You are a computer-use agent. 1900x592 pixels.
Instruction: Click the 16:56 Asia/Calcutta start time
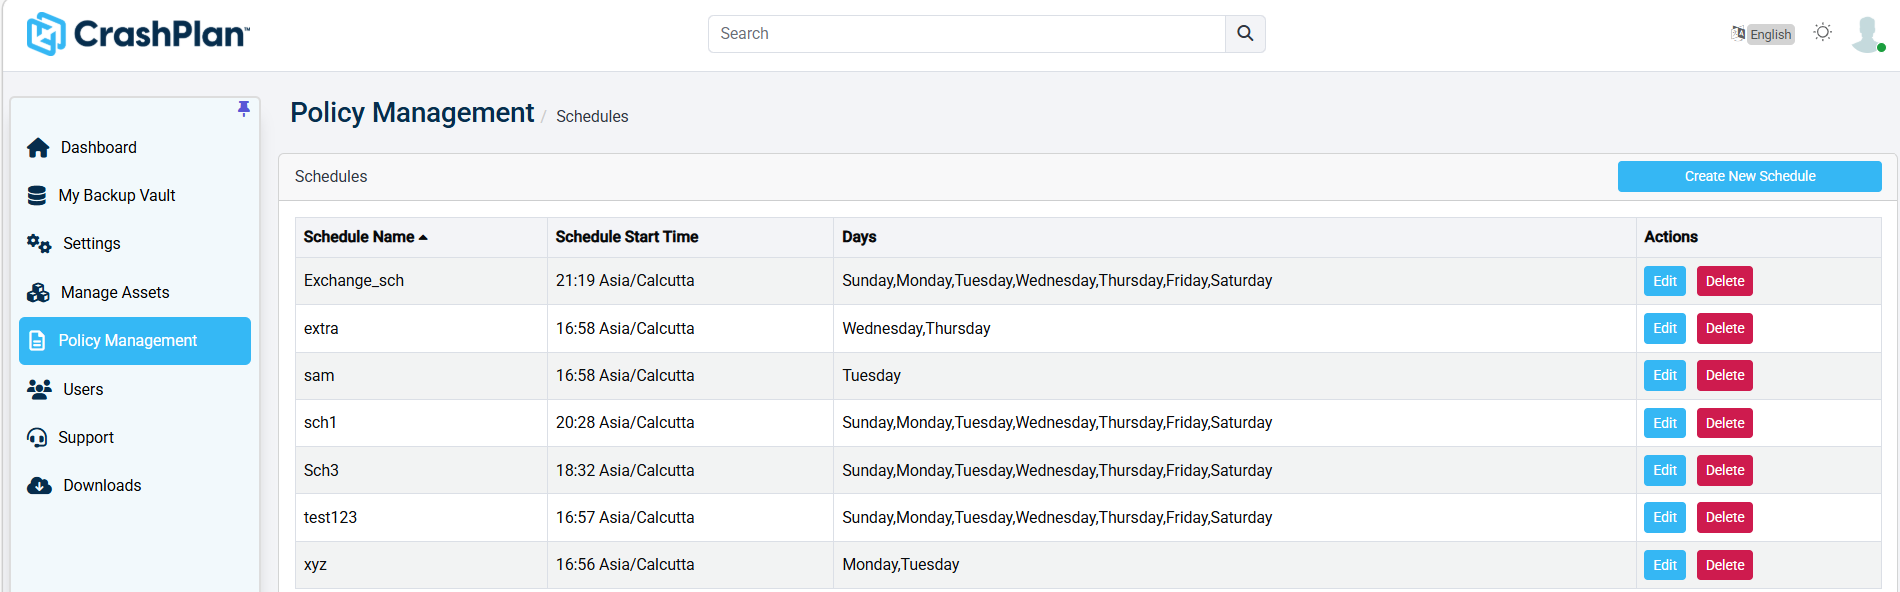625,565
